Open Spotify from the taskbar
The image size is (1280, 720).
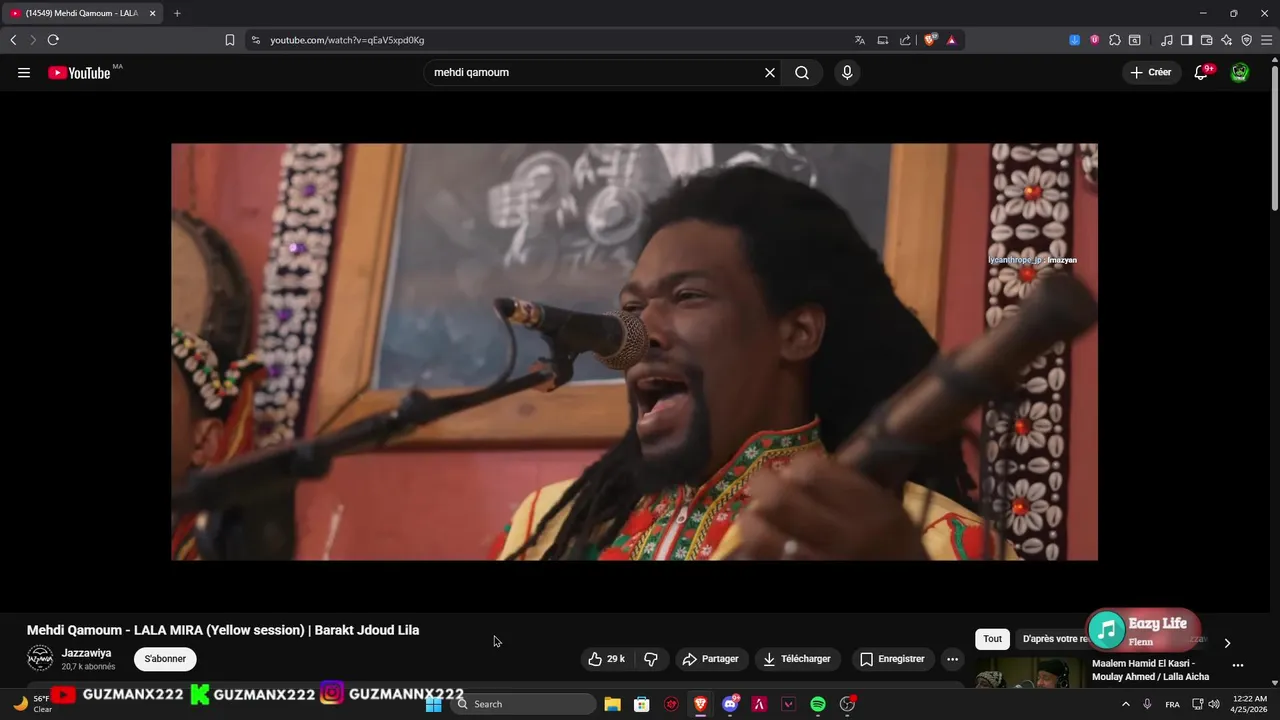point(818,704)
